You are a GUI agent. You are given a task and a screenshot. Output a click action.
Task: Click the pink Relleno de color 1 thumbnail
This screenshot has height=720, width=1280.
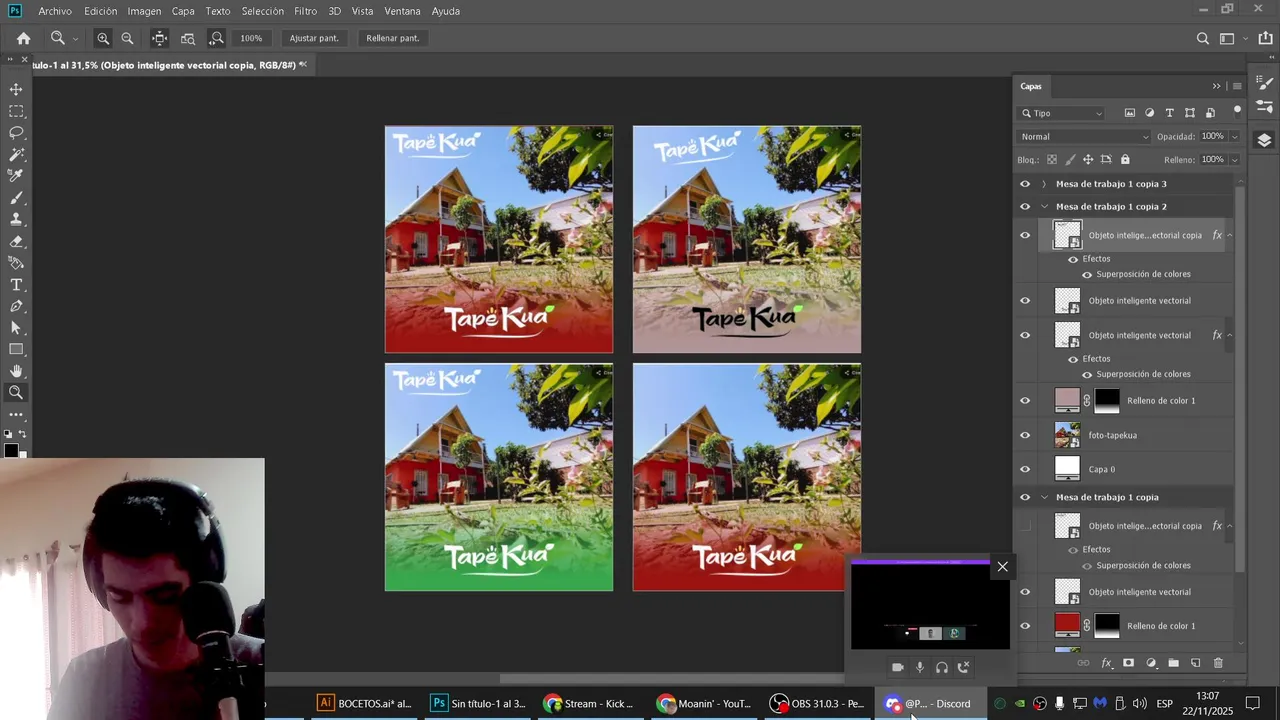click(x=1068, y=401)
